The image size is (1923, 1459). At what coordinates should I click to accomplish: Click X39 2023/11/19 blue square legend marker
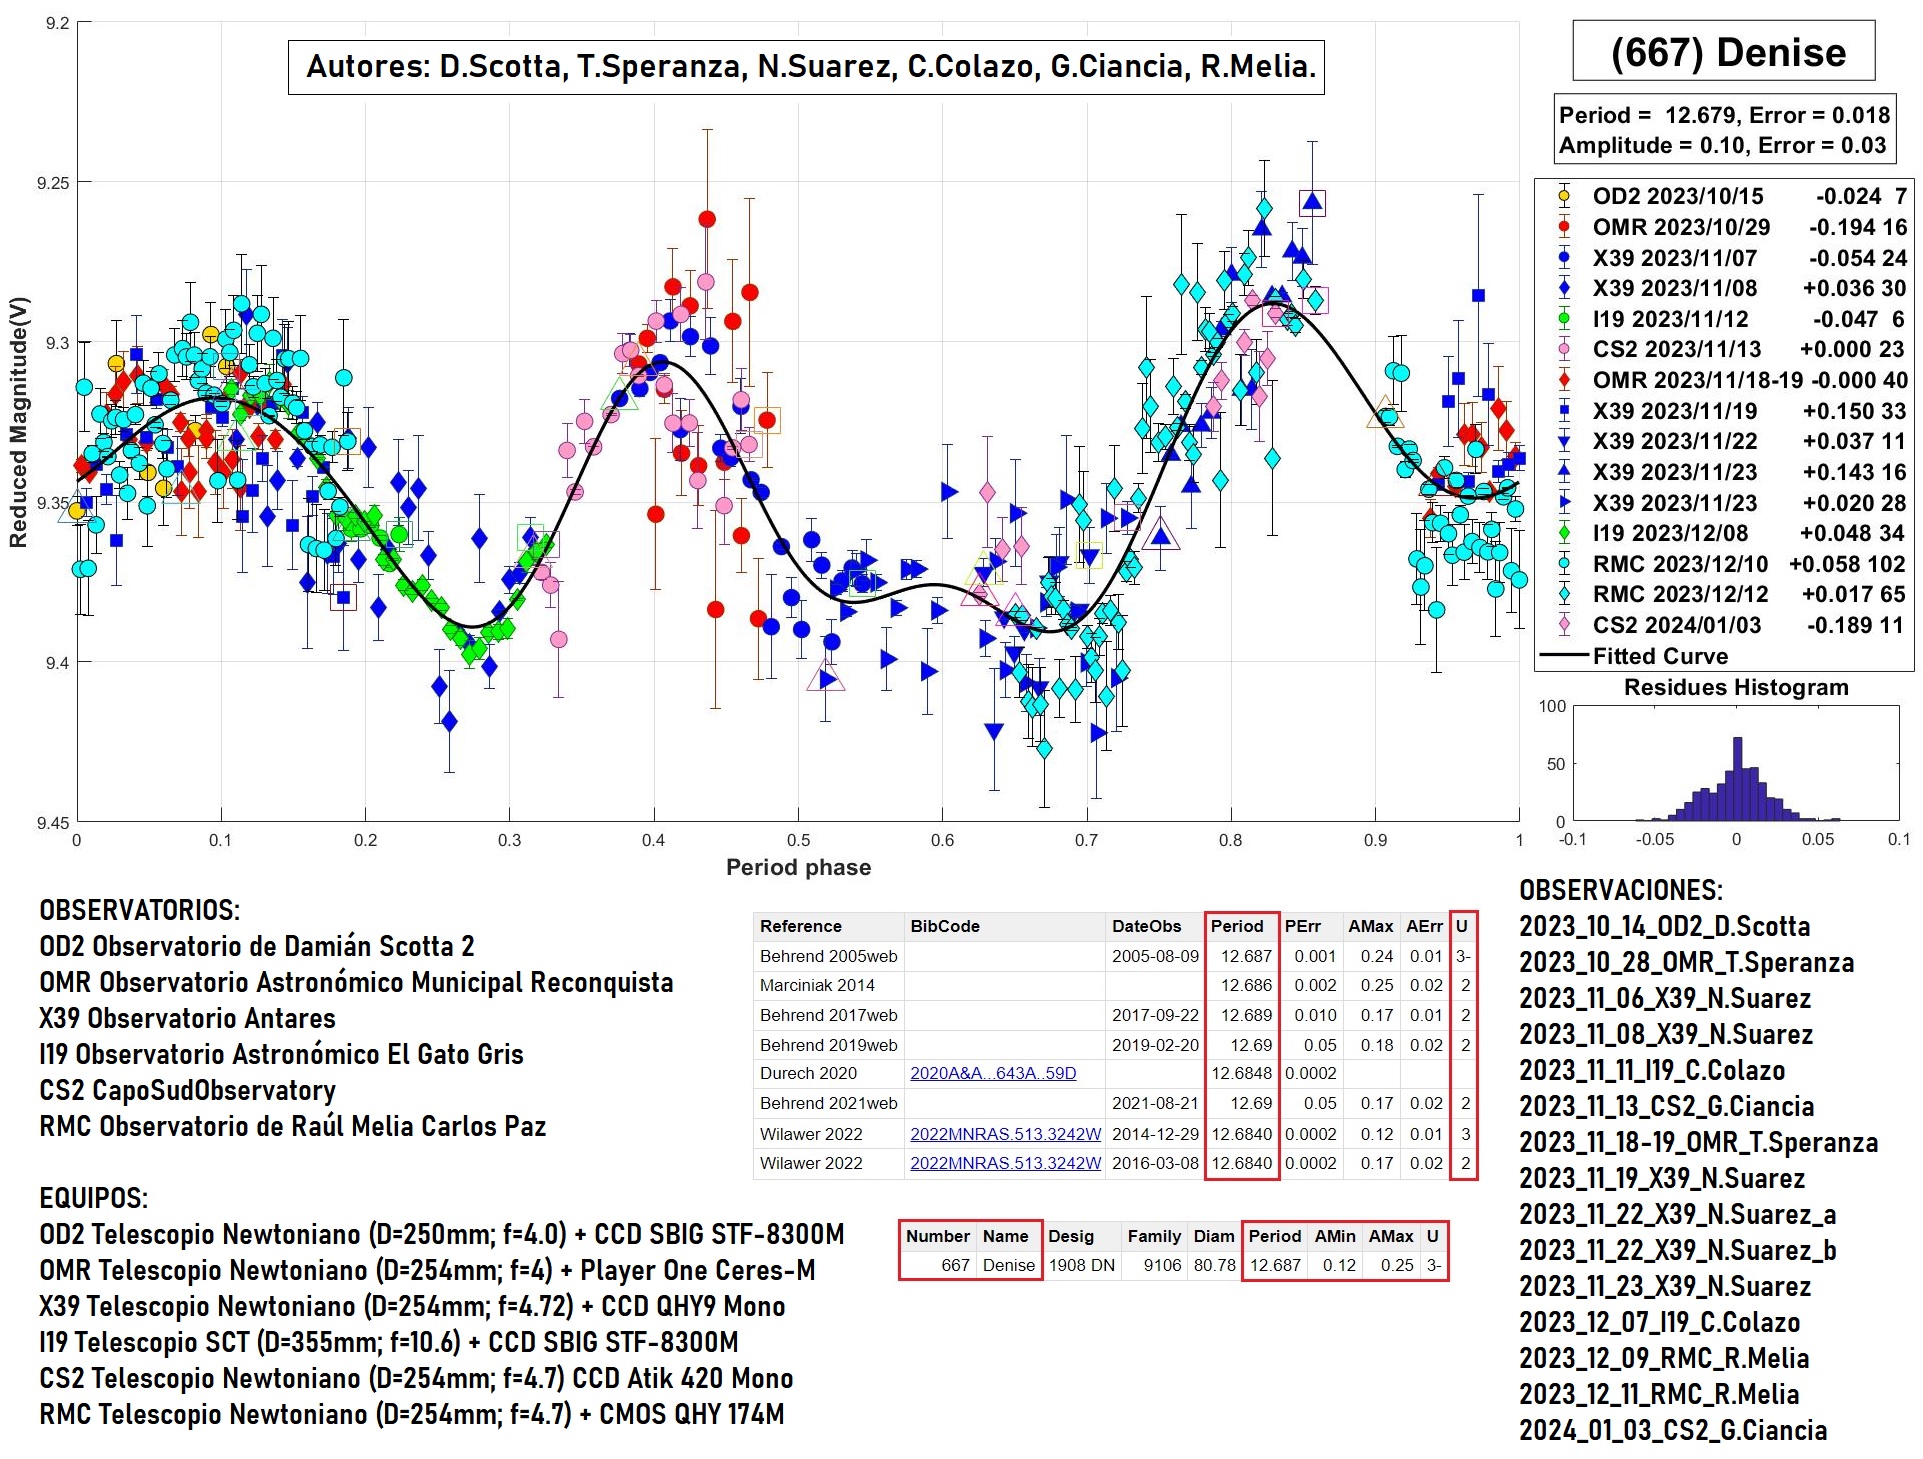pos(1564,411)
